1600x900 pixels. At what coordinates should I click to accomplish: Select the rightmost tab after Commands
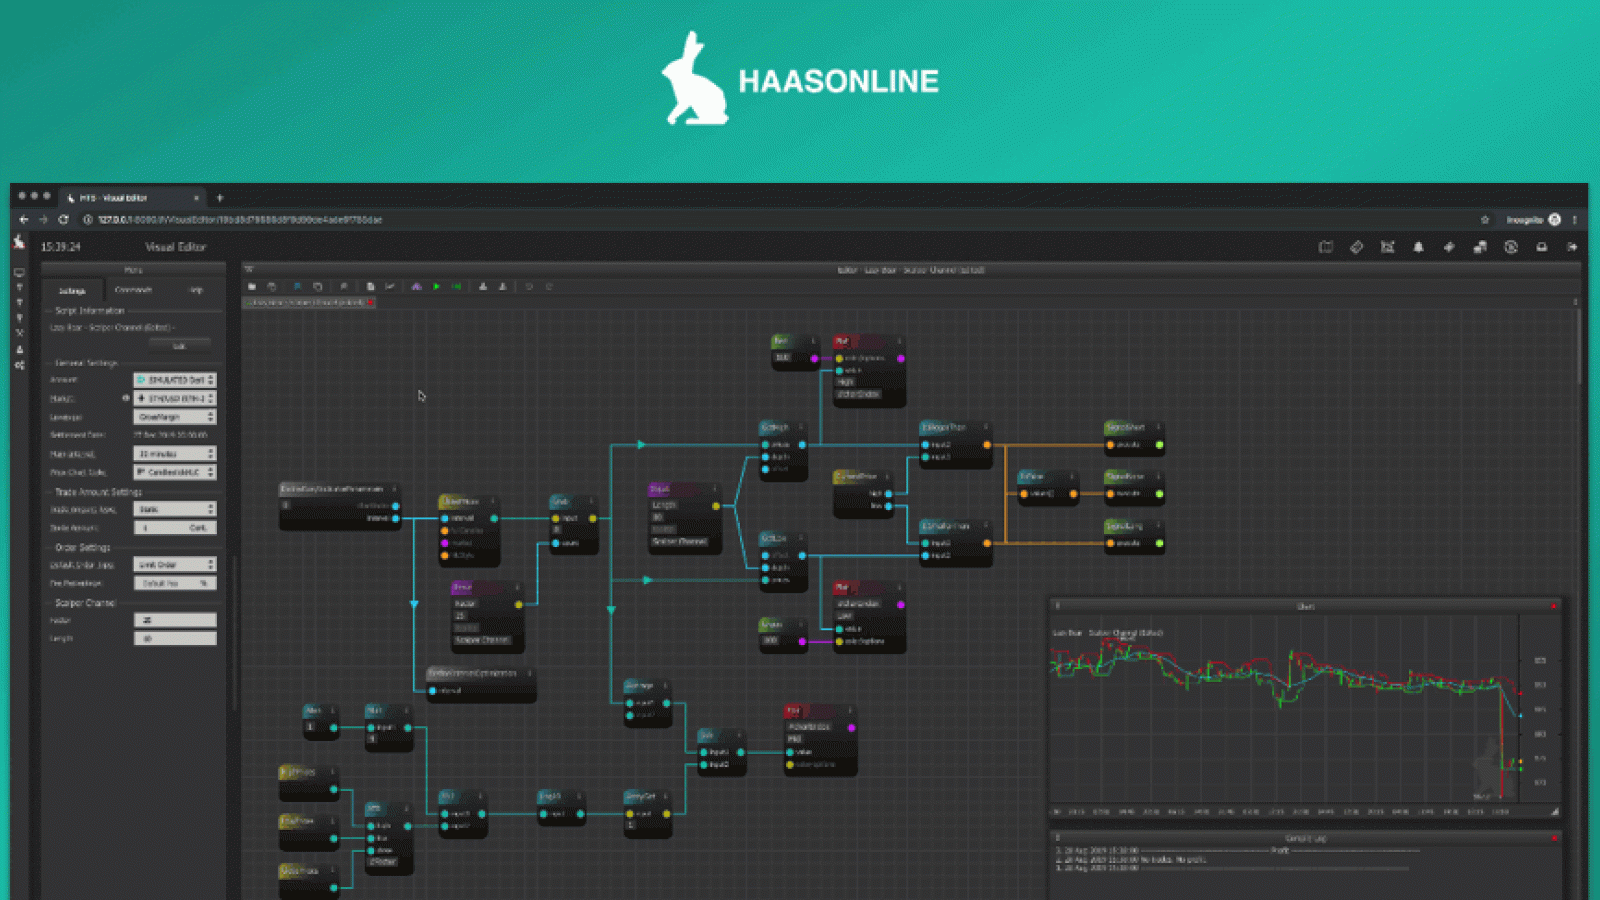[x=196, y=290]
